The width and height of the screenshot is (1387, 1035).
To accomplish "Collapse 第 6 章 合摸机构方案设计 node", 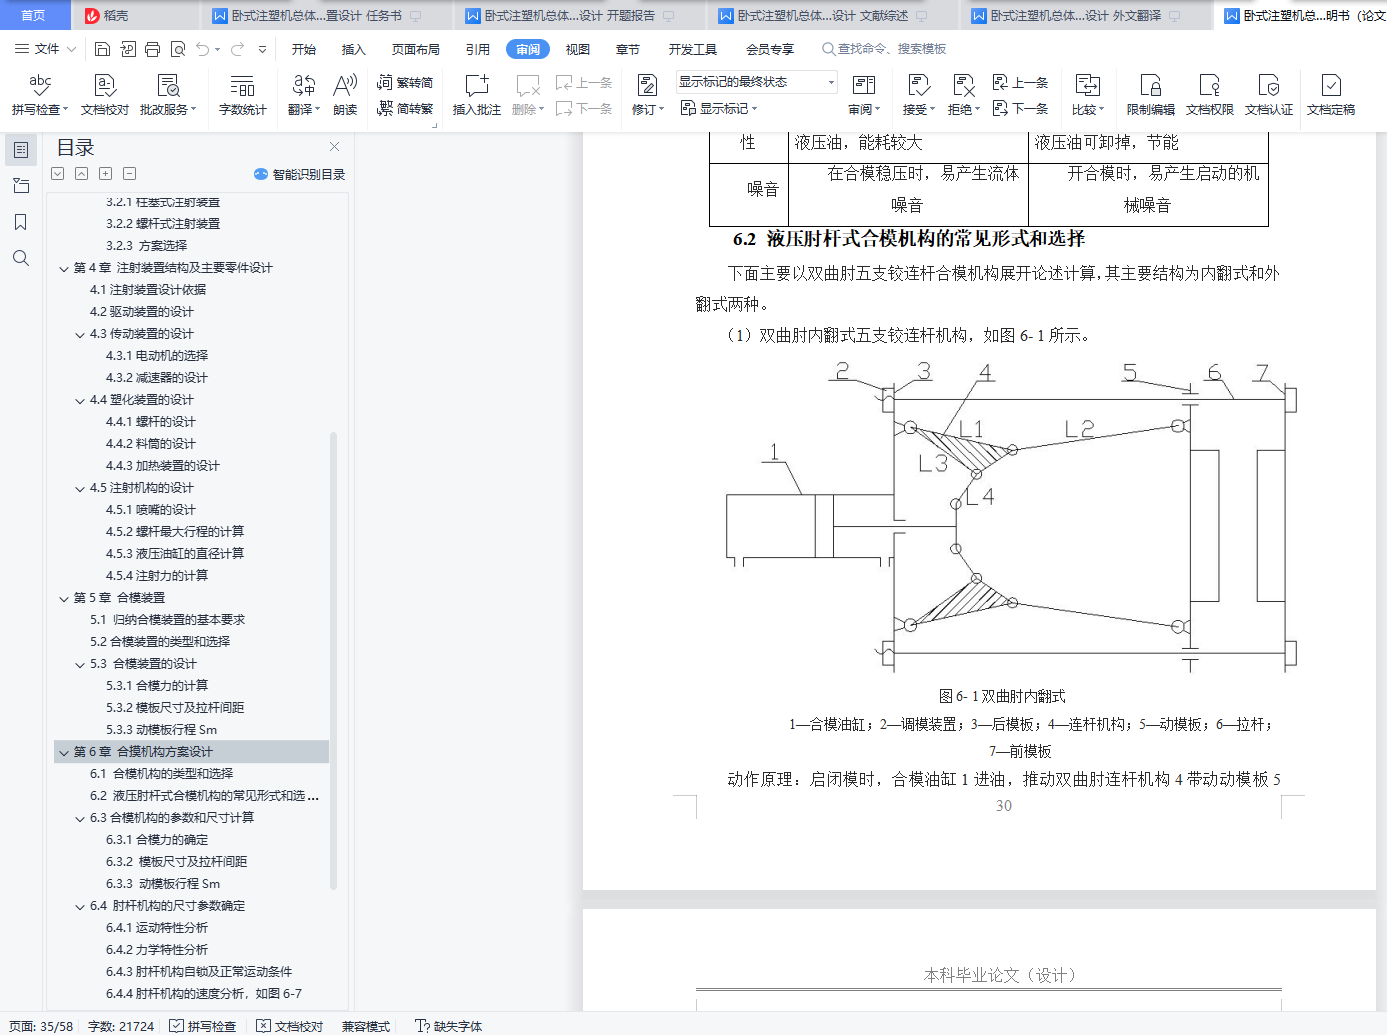I will 64,752.
